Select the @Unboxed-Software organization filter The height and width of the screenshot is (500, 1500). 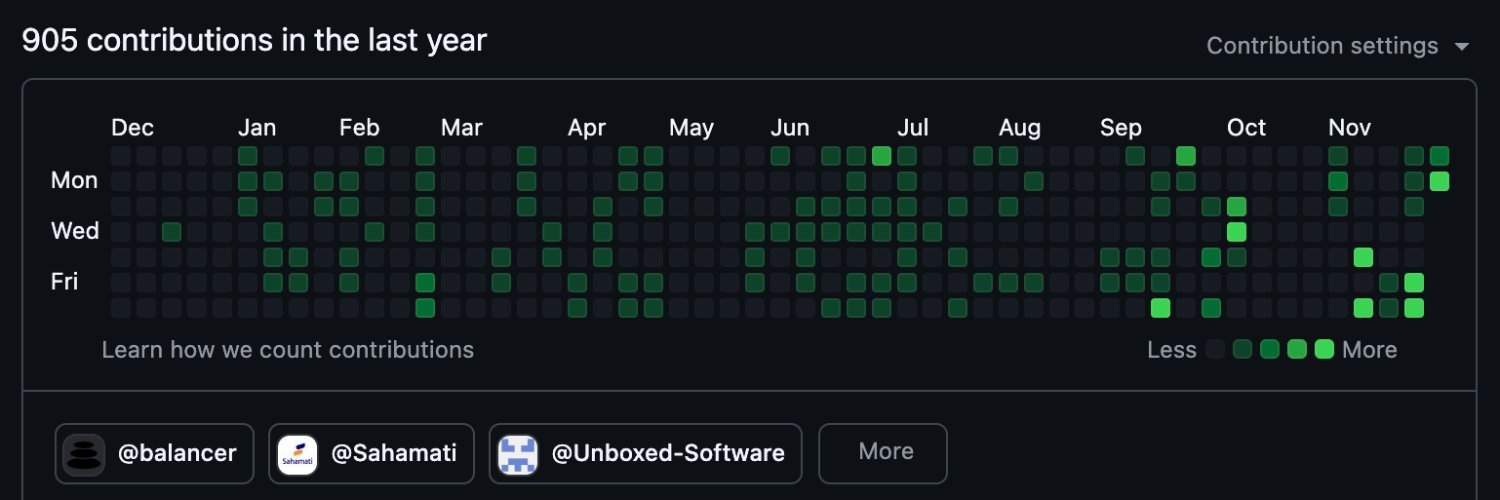pos(646,453)
